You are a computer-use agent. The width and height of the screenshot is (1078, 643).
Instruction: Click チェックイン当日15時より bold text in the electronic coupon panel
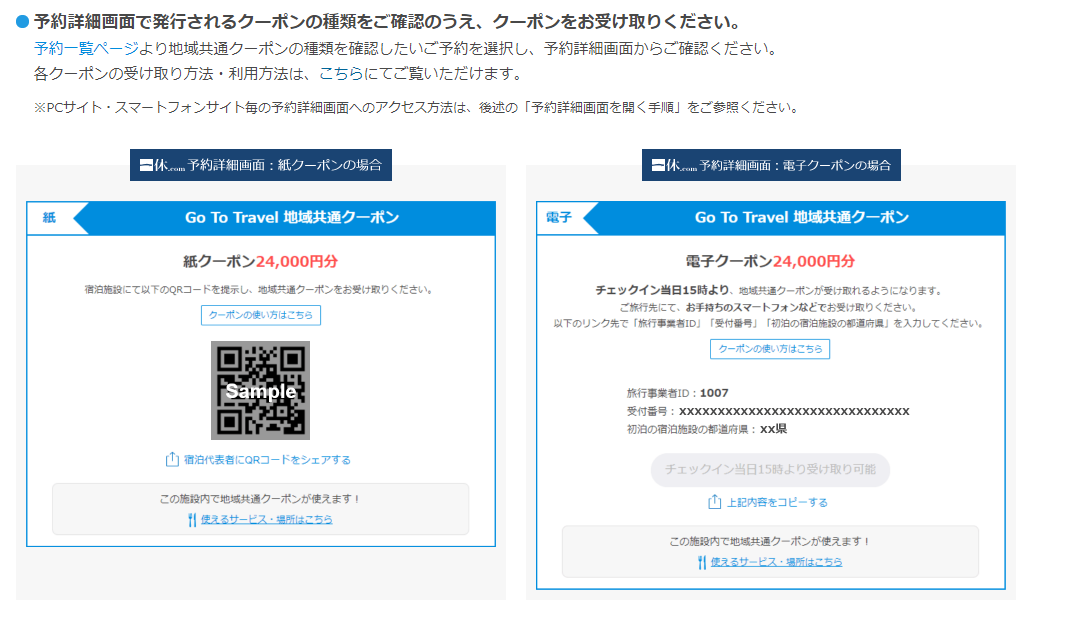pyautogui.click(x=662, y=290)
